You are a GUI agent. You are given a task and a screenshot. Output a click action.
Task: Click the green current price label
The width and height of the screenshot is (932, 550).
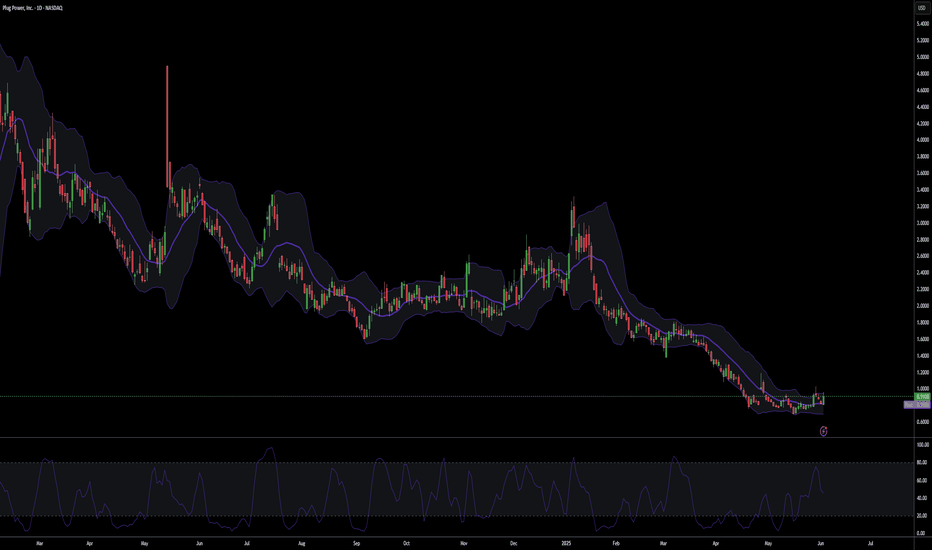[x=922, y=396]
